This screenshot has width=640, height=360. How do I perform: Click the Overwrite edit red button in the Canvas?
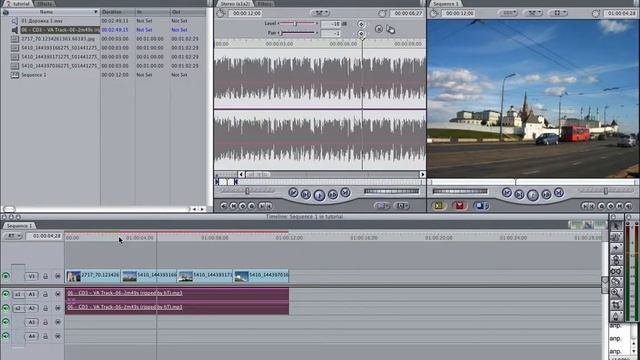click(459, 206)
